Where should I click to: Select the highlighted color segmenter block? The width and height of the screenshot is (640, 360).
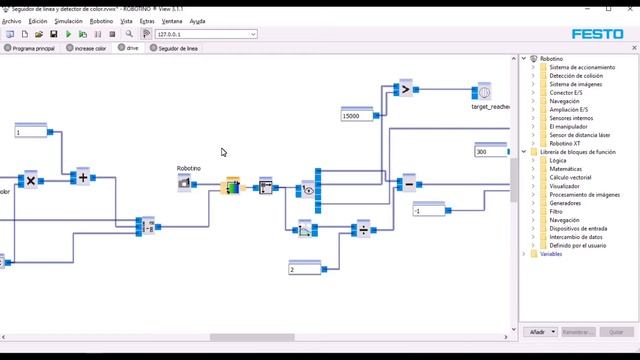click(233, 187)
